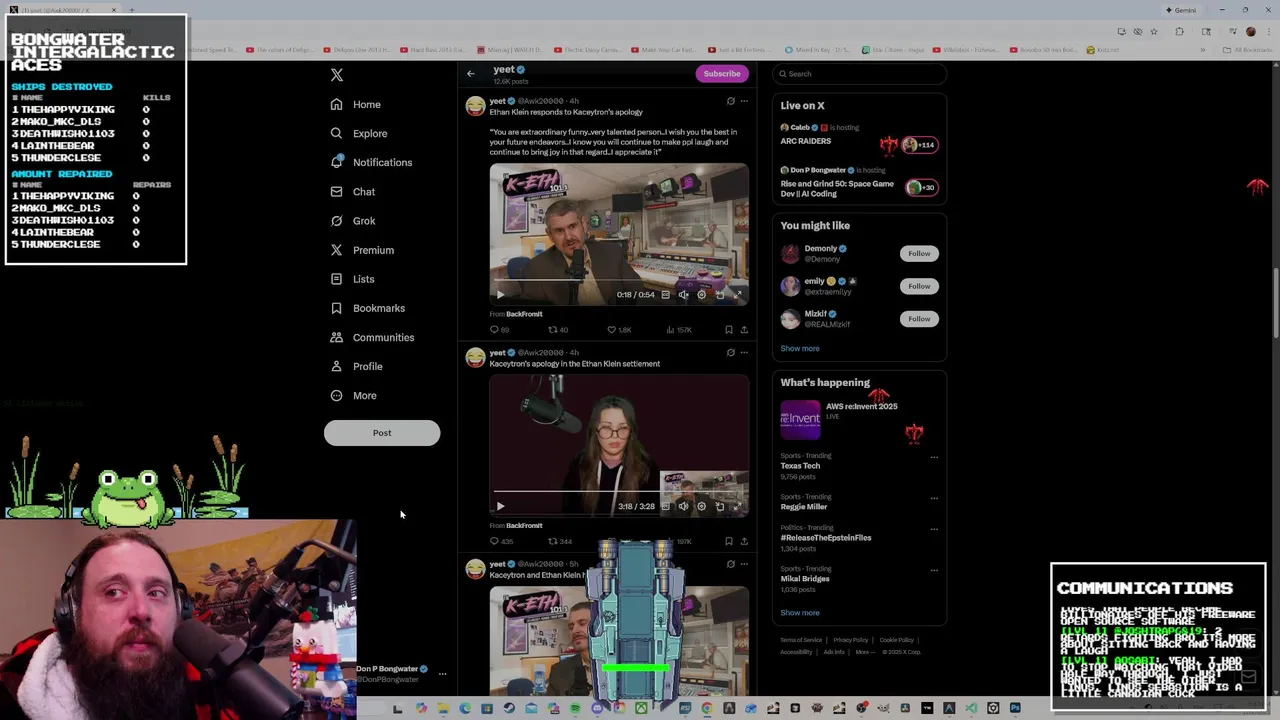
Task: Click Grok explain icon on Kaceytron's apology post
Action: pos(730,352)
